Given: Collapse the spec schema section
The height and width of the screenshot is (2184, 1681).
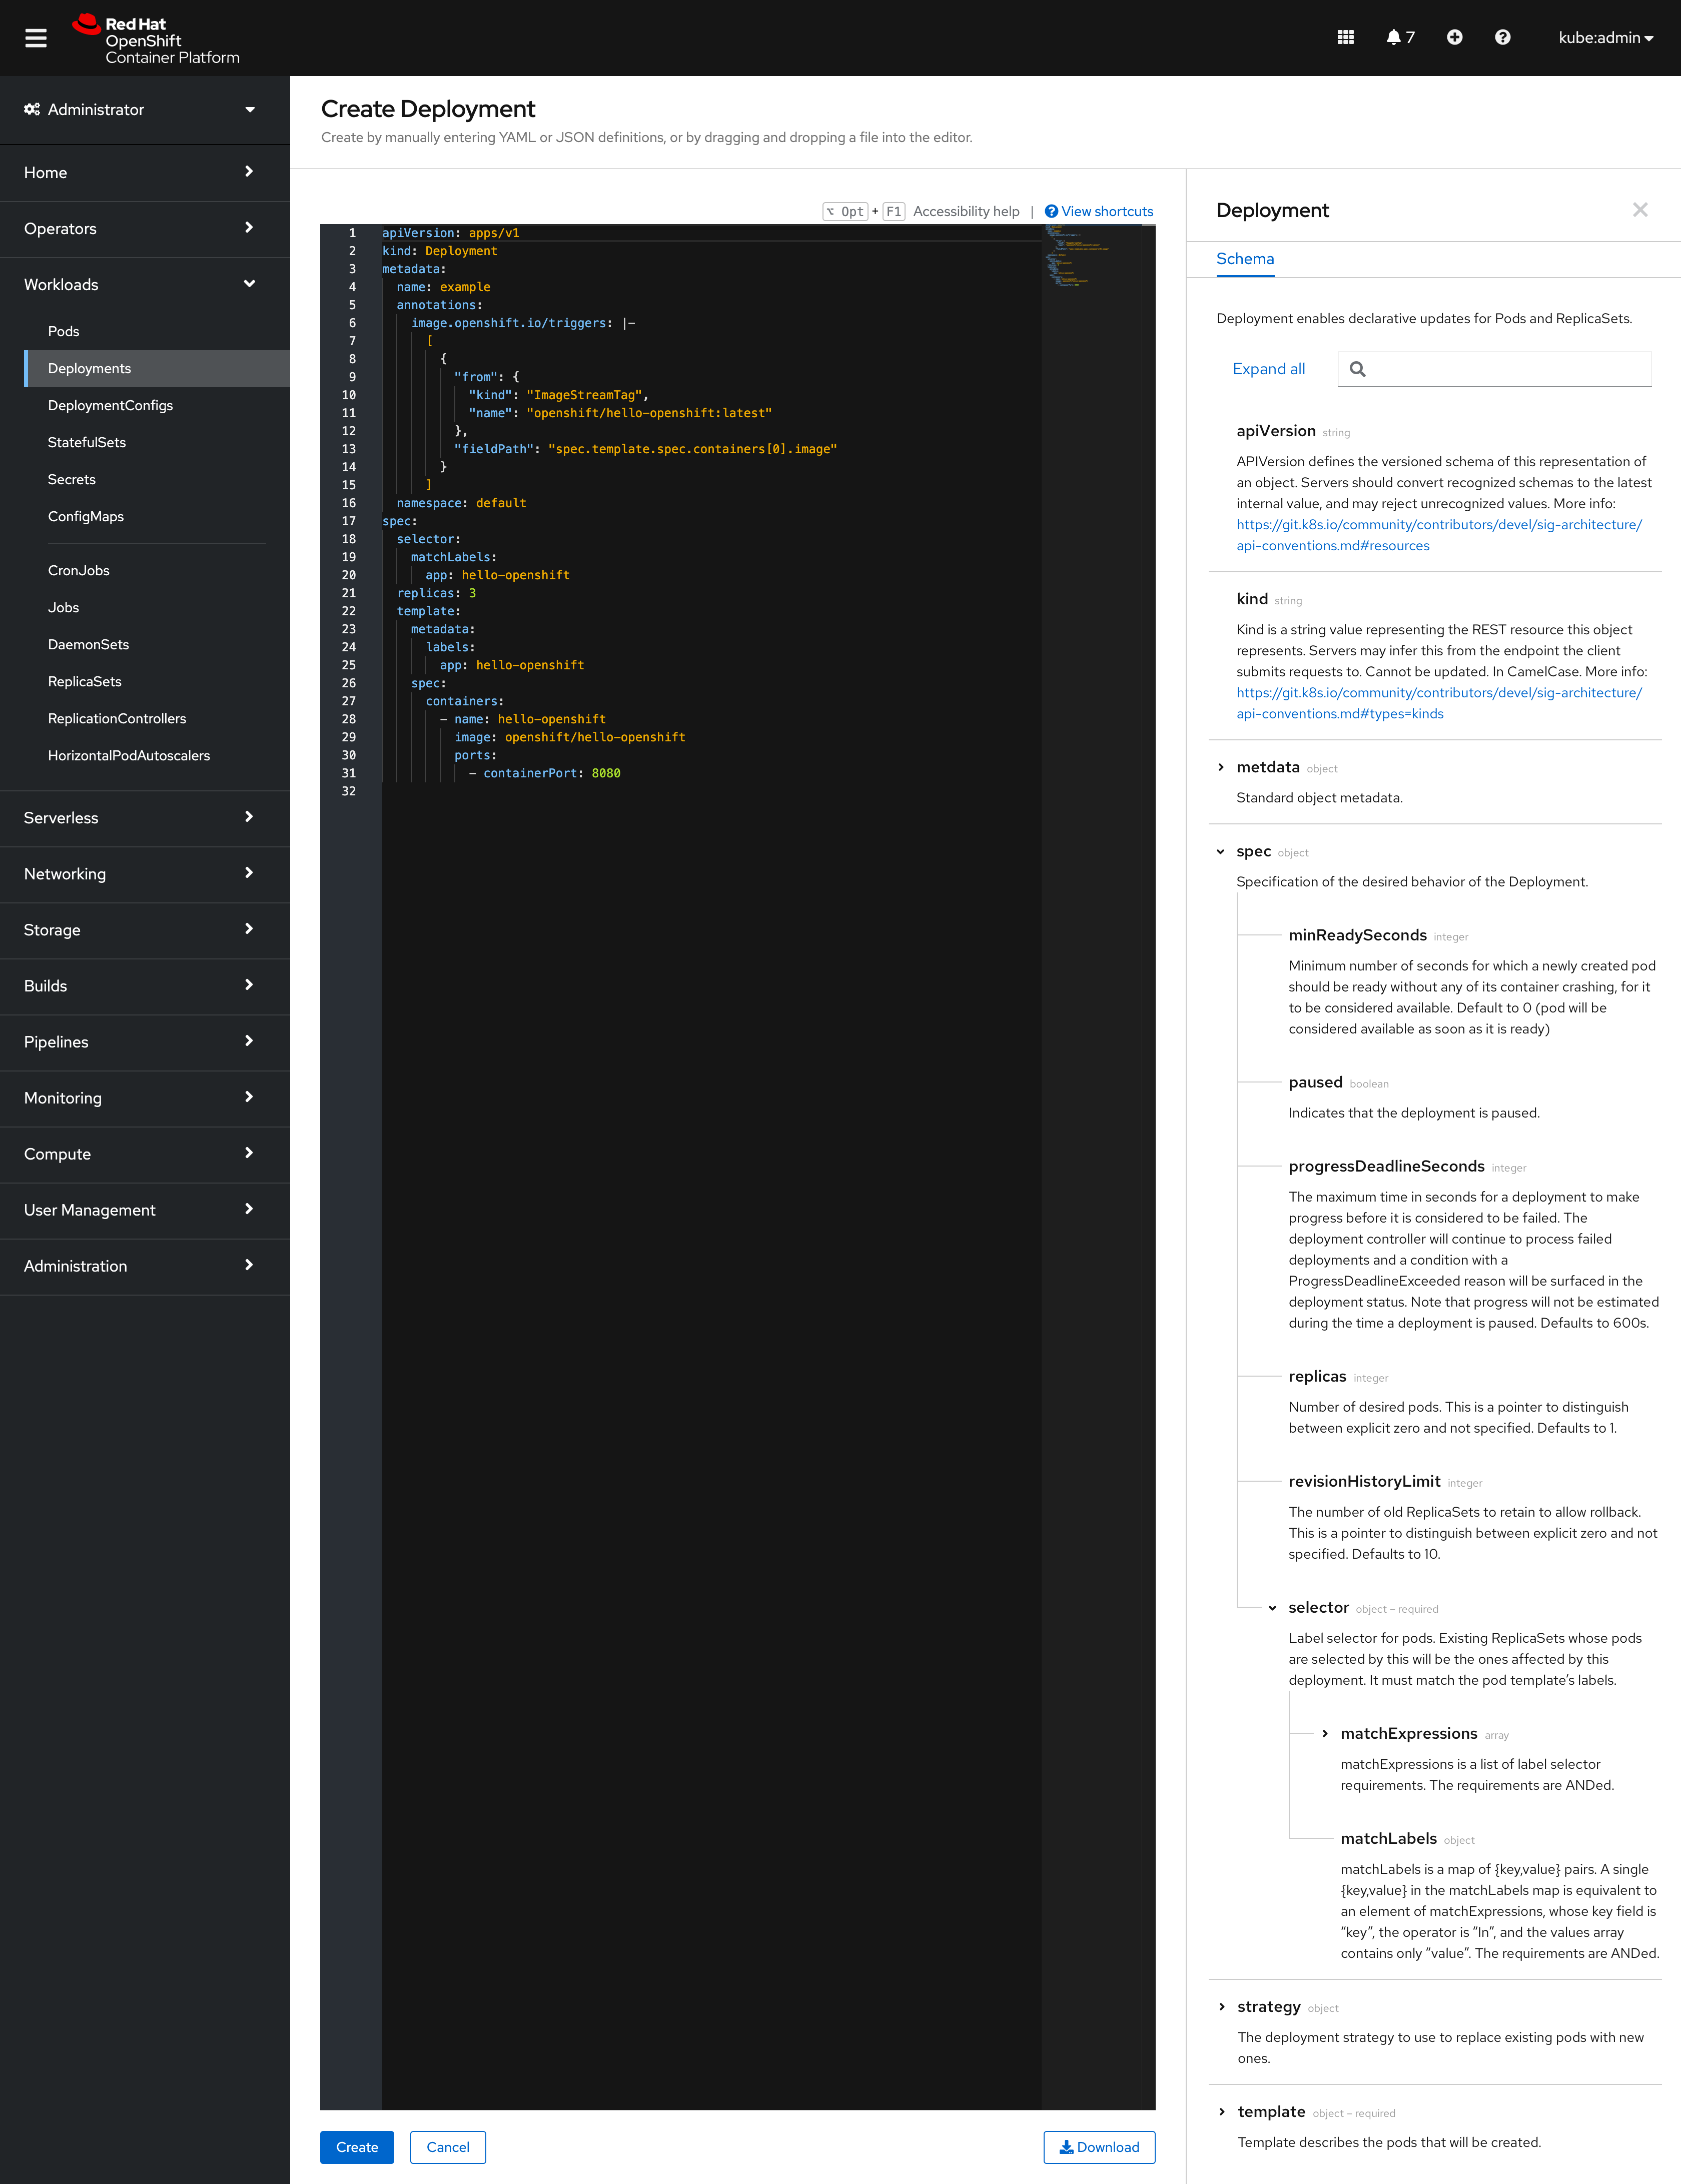Looking at the screenshot, I should [x=1221, y=852].
